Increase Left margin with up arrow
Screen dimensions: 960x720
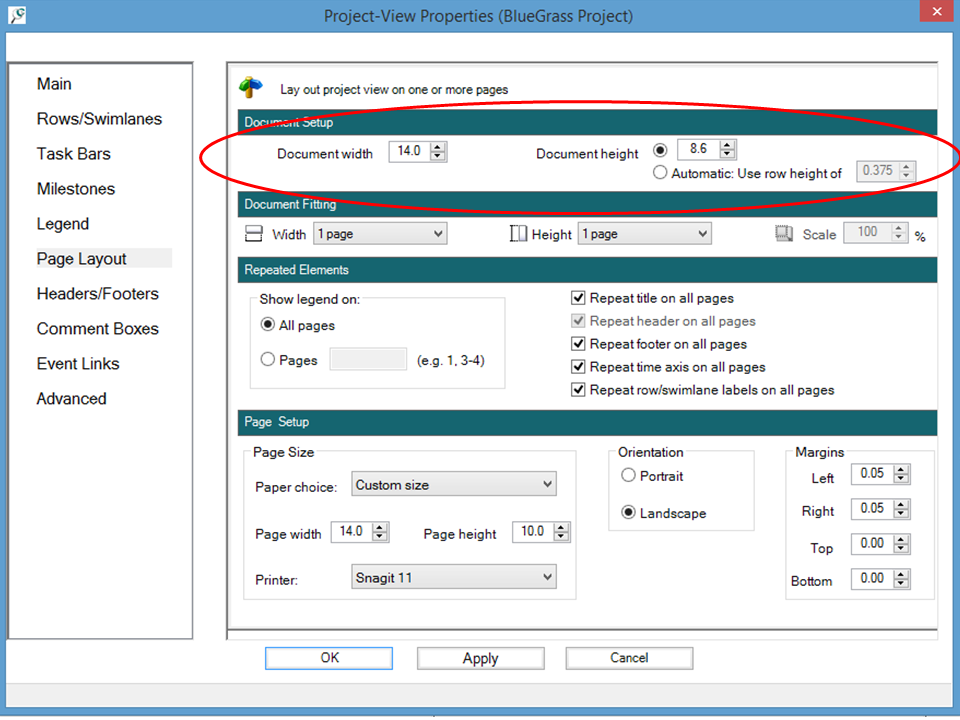[x=901, y=470]
